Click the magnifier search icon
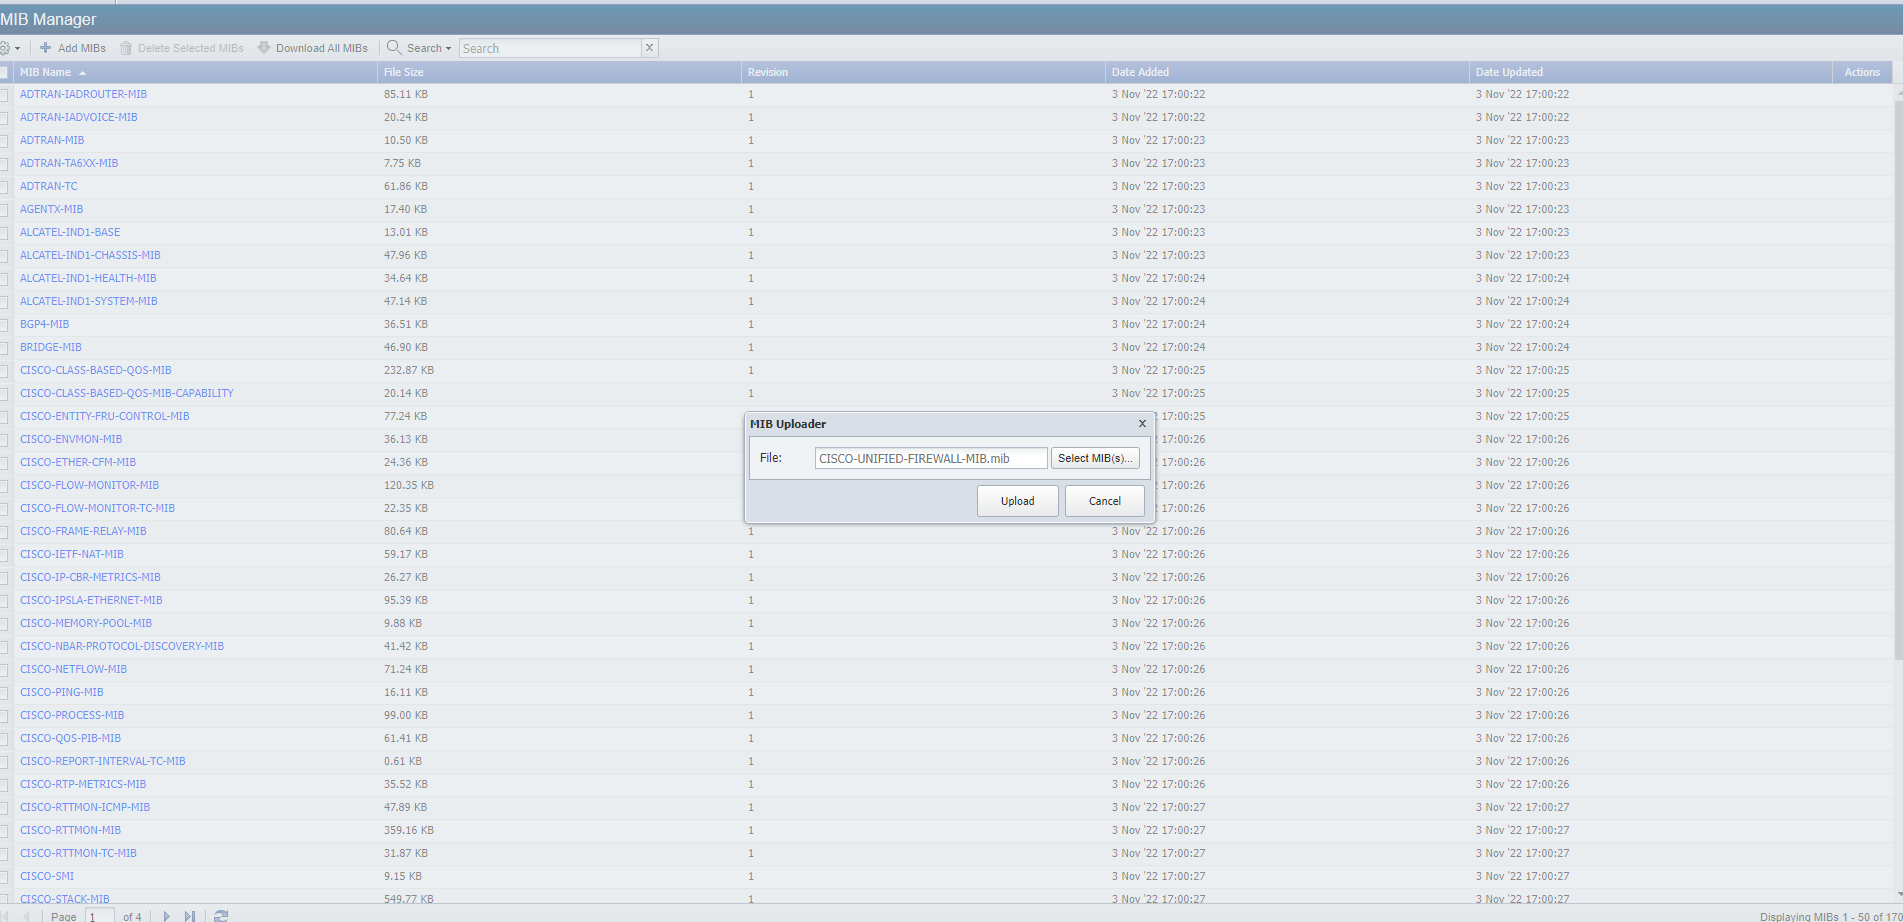This screenshot has height=922, width=1903. click(394, 47)
